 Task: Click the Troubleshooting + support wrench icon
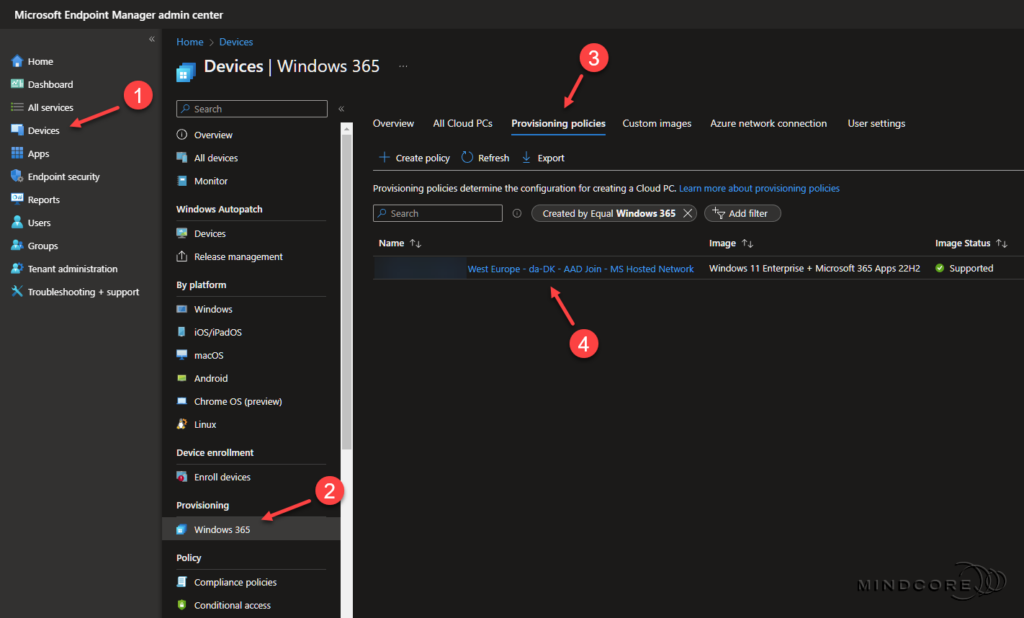(17, 292)
